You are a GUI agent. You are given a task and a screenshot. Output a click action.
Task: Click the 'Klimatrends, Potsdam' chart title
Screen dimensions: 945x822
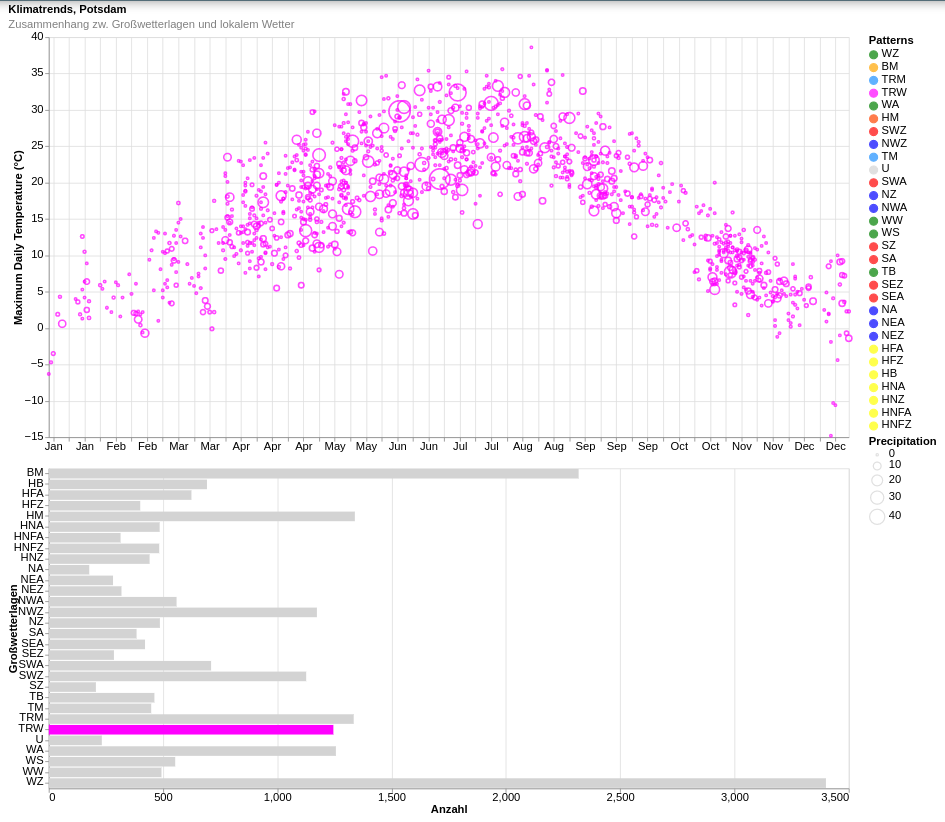tap(67, 9)
